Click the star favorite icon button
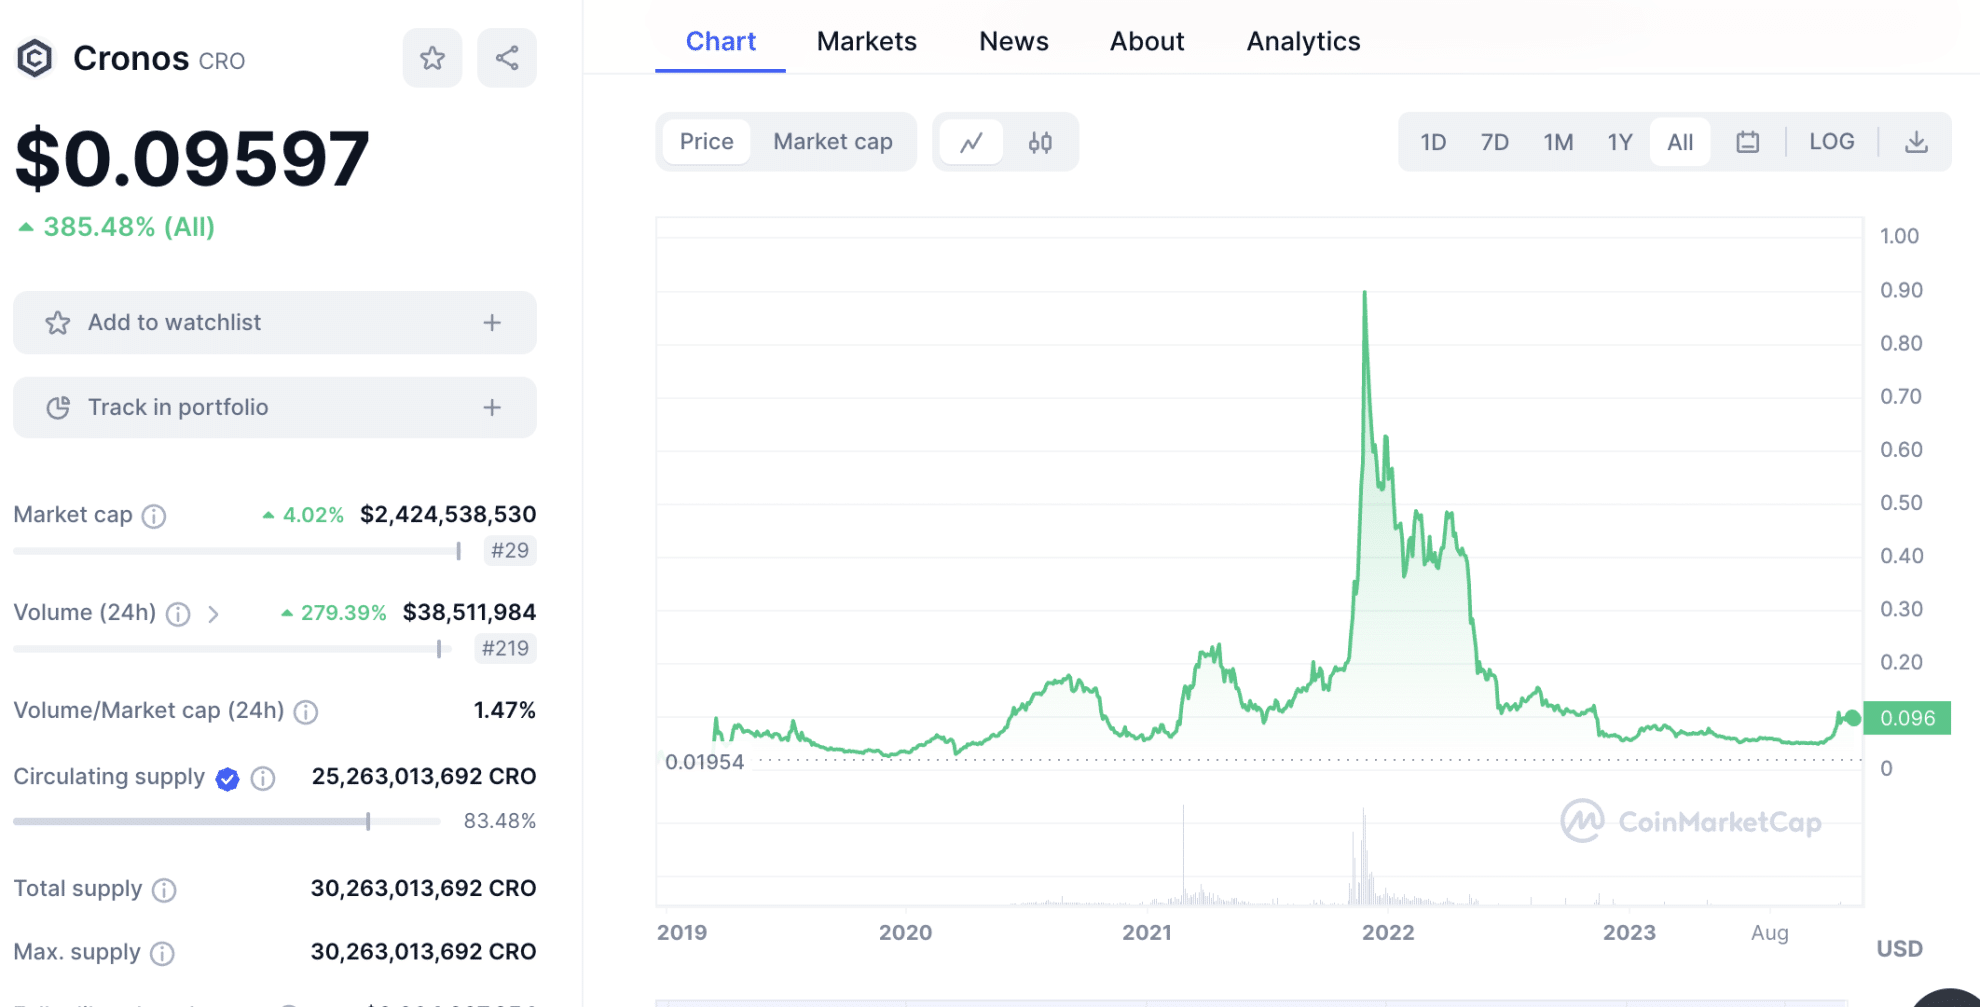Viewport: 1980px width, 1007px height. [x=432, y=58]
